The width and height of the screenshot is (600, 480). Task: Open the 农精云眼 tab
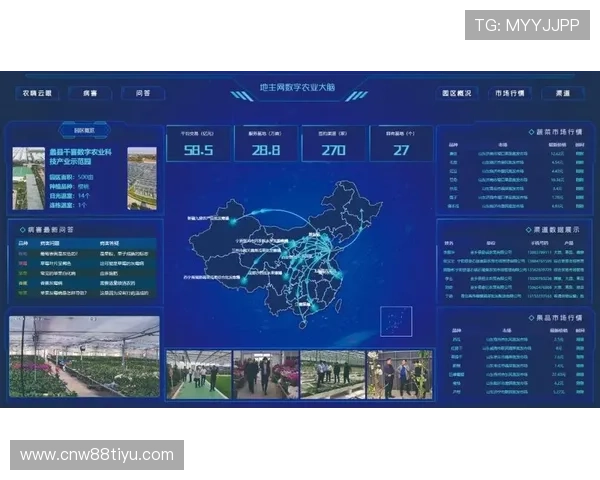(38, 93)
